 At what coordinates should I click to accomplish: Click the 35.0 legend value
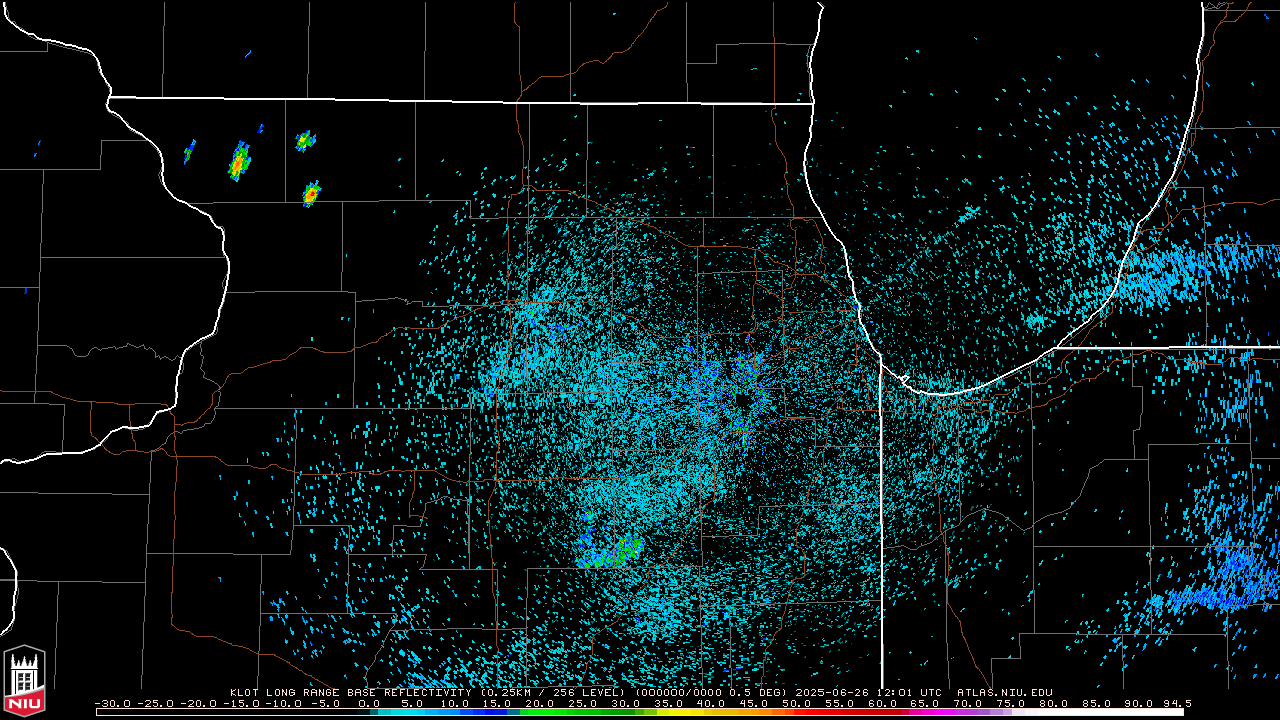(x=668, y=703)
